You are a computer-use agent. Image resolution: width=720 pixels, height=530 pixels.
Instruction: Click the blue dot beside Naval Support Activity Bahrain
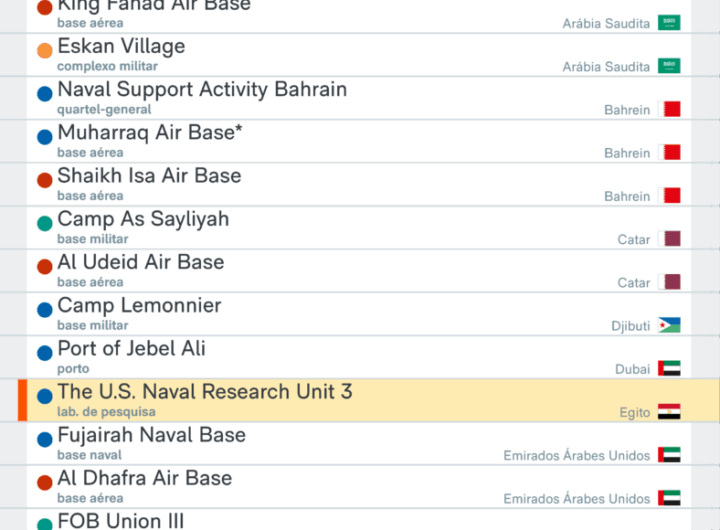[45, 93]
